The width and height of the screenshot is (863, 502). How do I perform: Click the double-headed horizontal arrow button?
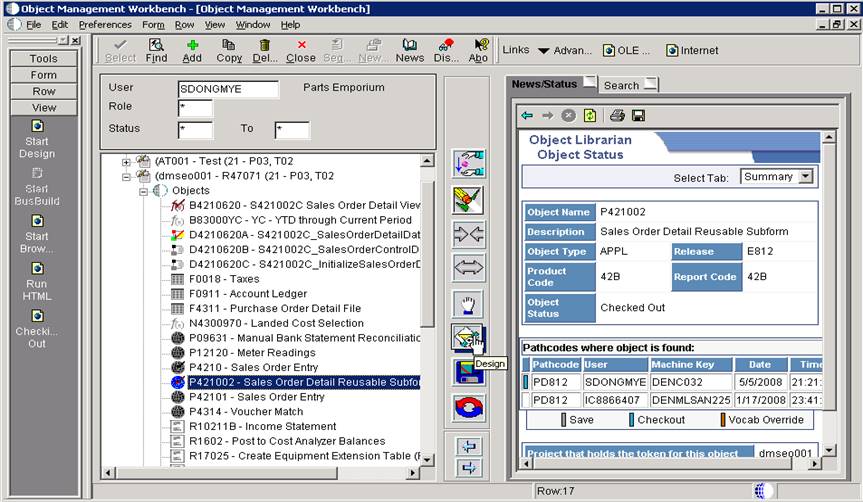pyautogui.click(x=468, y=268)
